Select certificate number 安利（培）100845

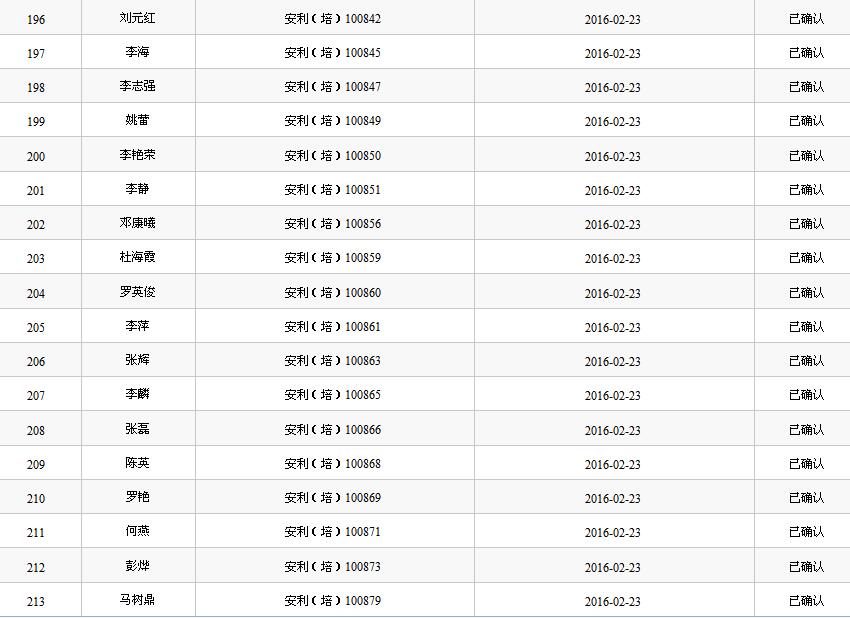(x=332, y=53)
